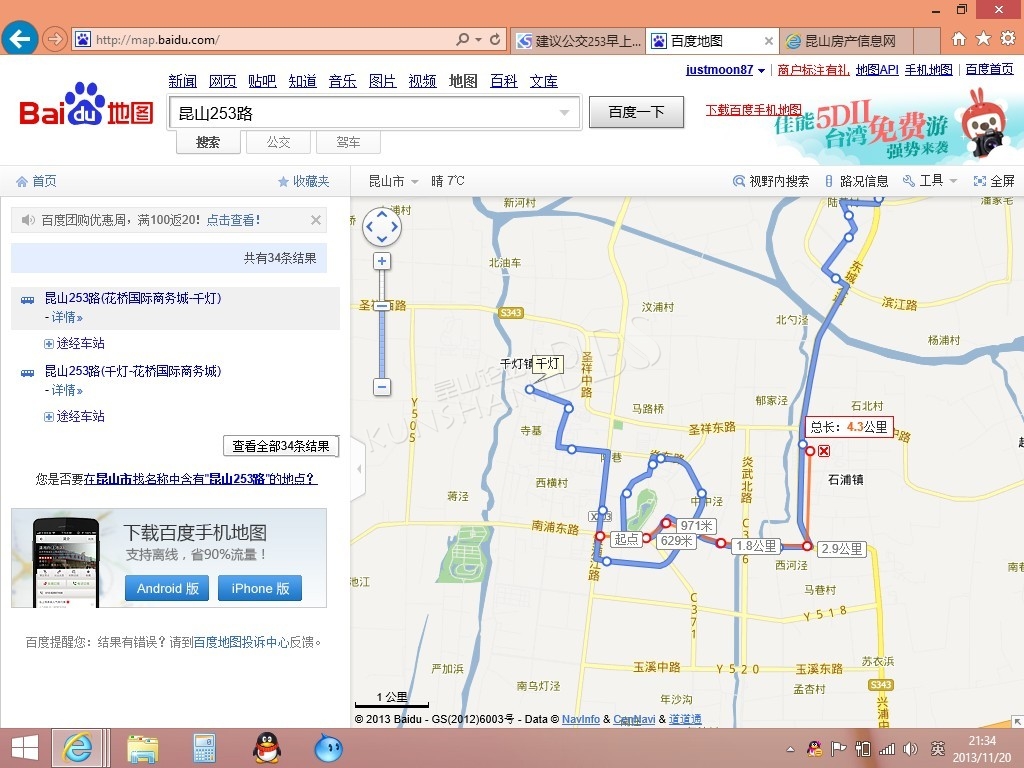Open the 新闻 navigation link
Image resolution: width=1024 pixels, height=768 pixels.
182,81
